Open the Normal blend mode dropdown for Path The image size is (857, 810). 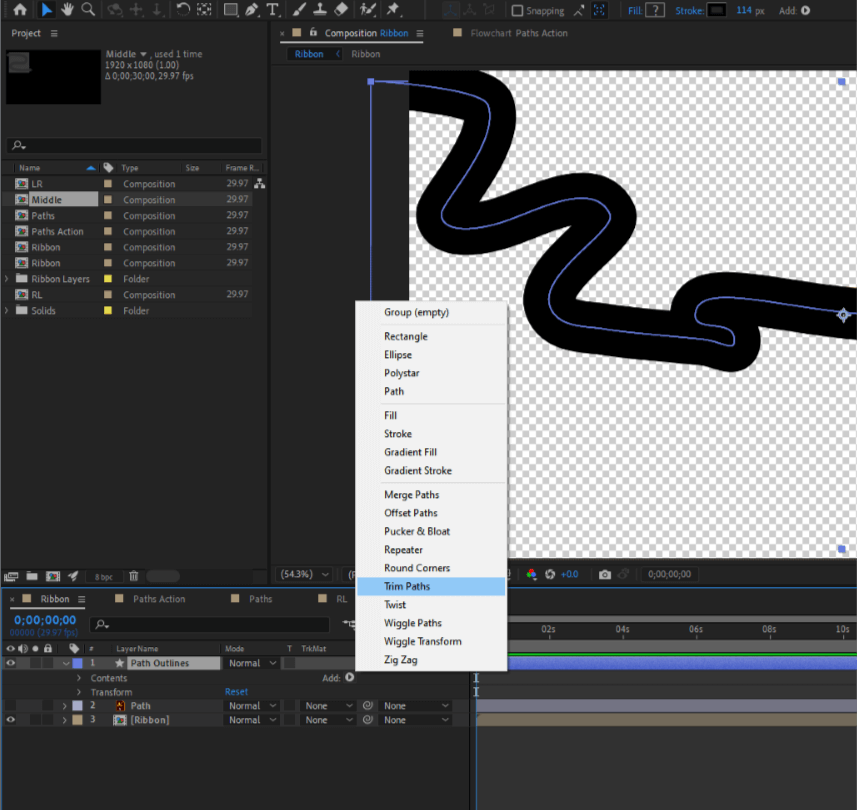250,705
